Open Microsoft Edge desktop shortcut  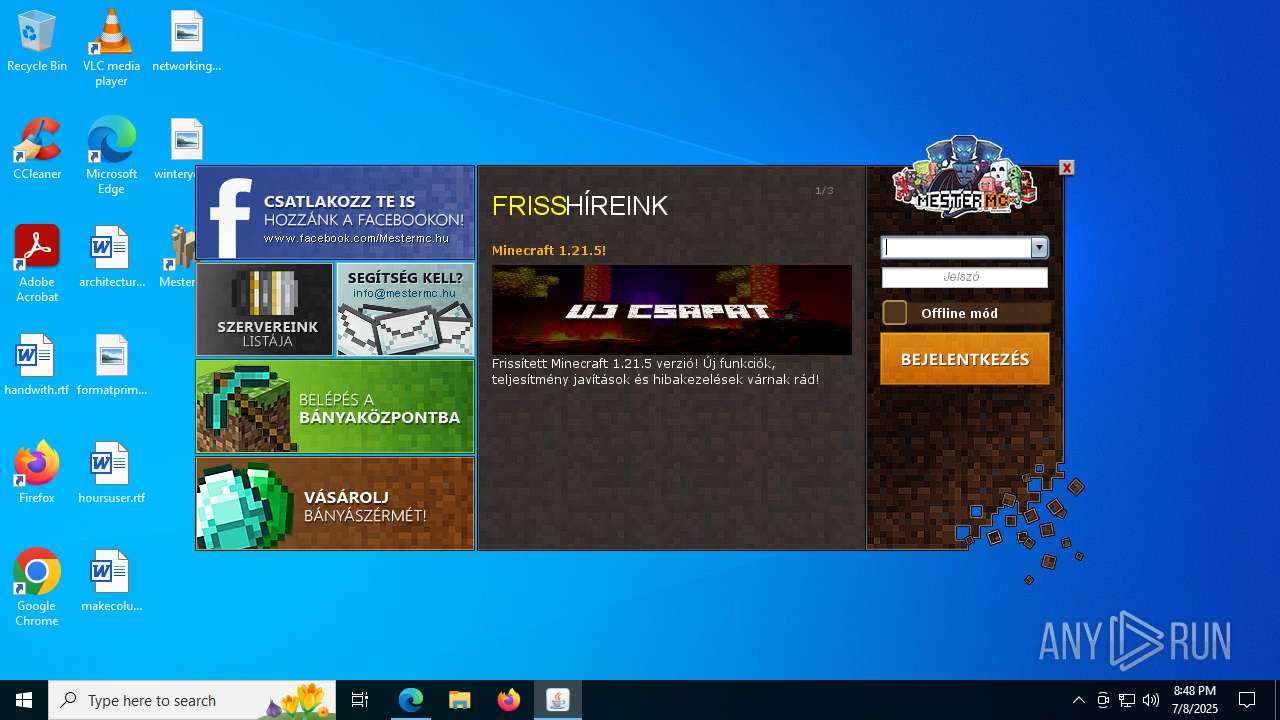[111, 156]
